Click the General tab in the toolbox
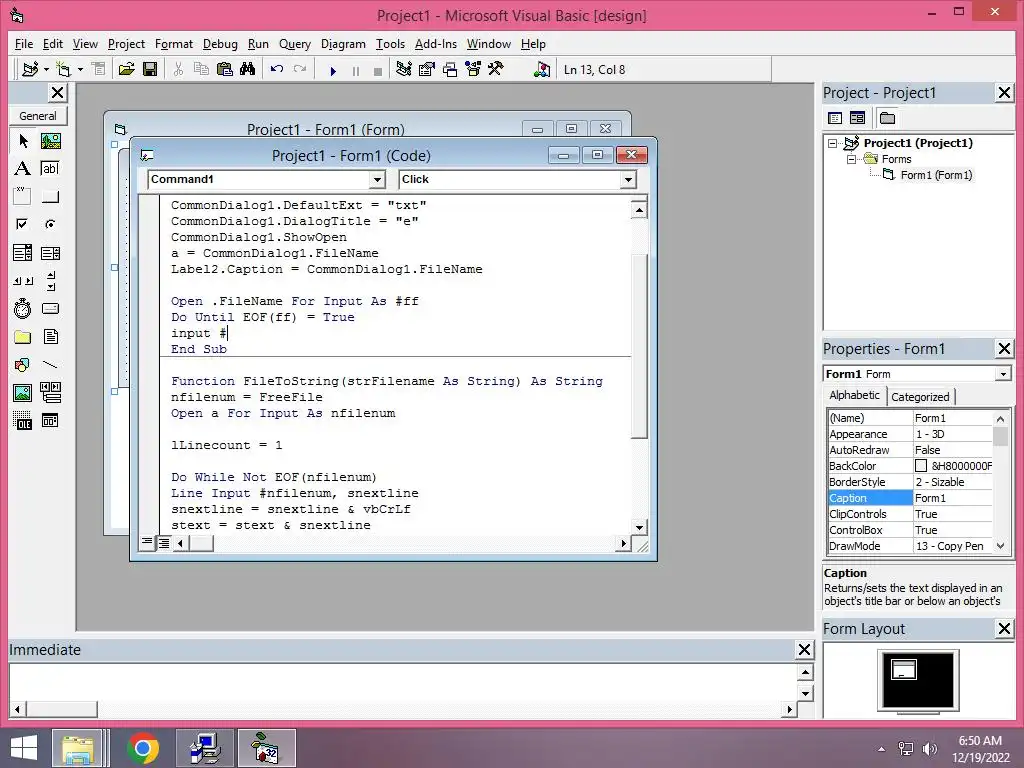 coord(38,116)
